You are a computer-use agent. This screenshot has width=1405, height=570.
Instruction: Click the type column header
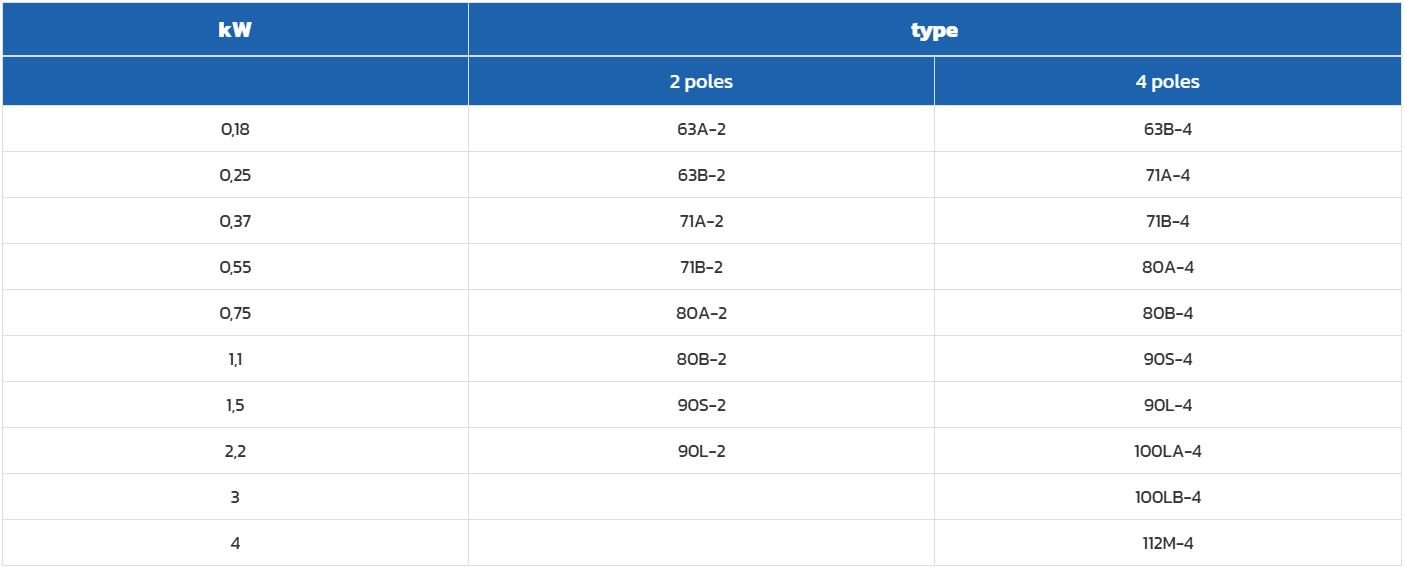[x=934, y=30]
